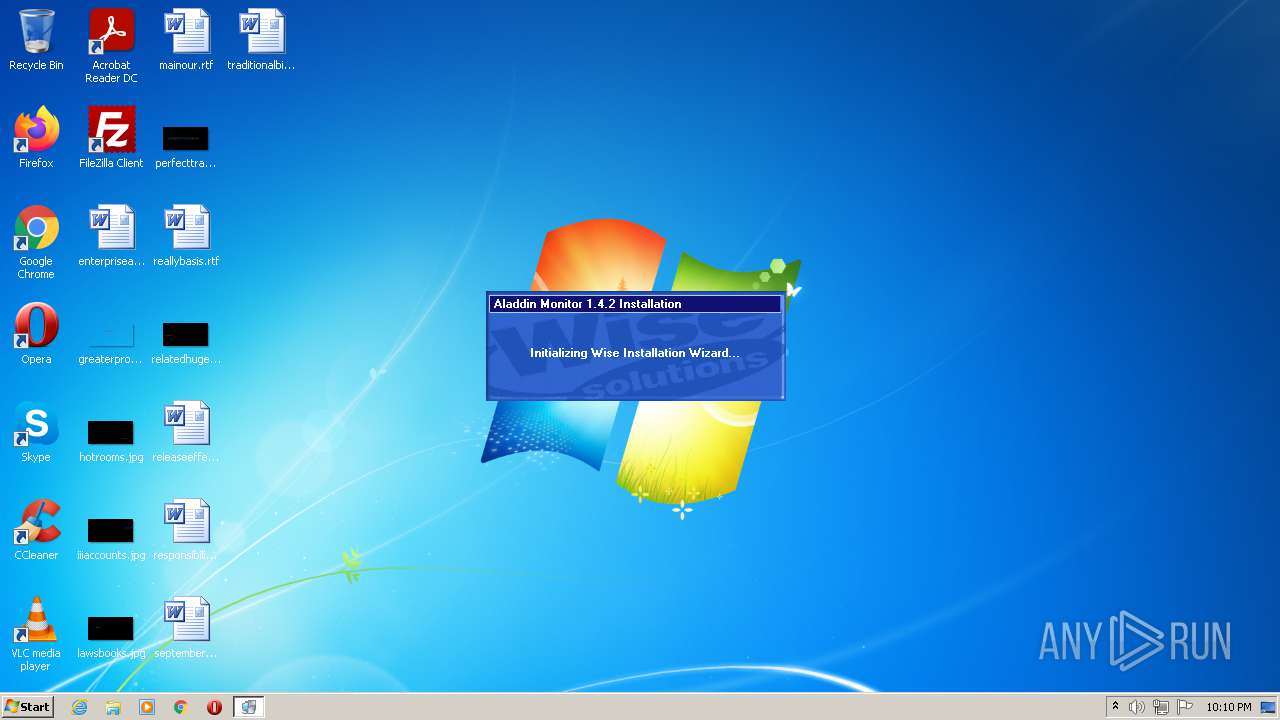Open Windows Explorer folder in taskbar

tap(113, 707)
